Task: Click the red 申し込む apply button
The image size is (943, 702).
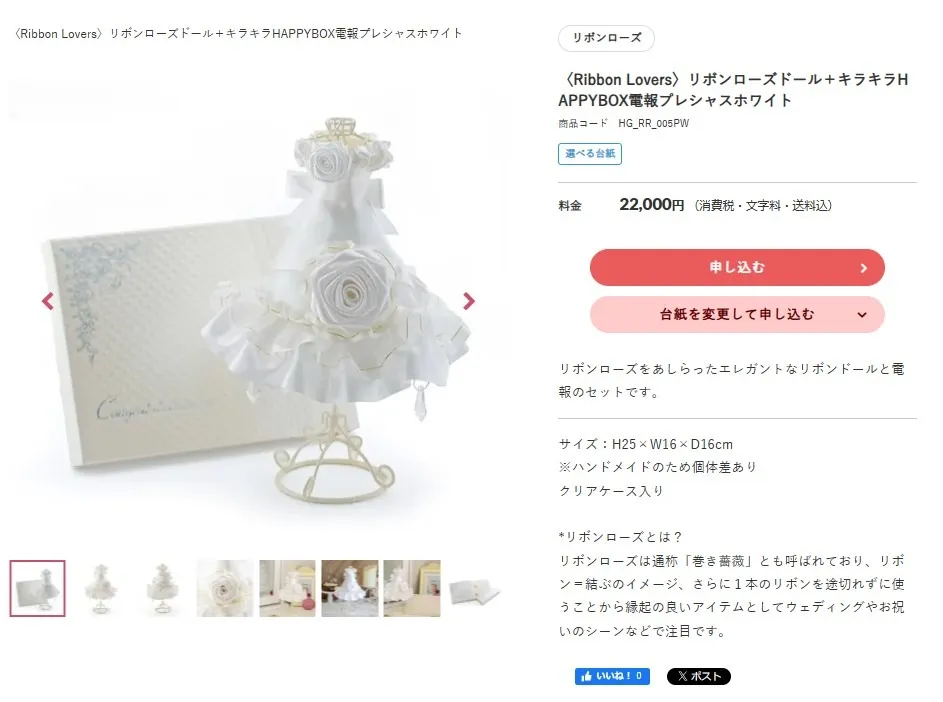Action: click(x=737, y=267)
